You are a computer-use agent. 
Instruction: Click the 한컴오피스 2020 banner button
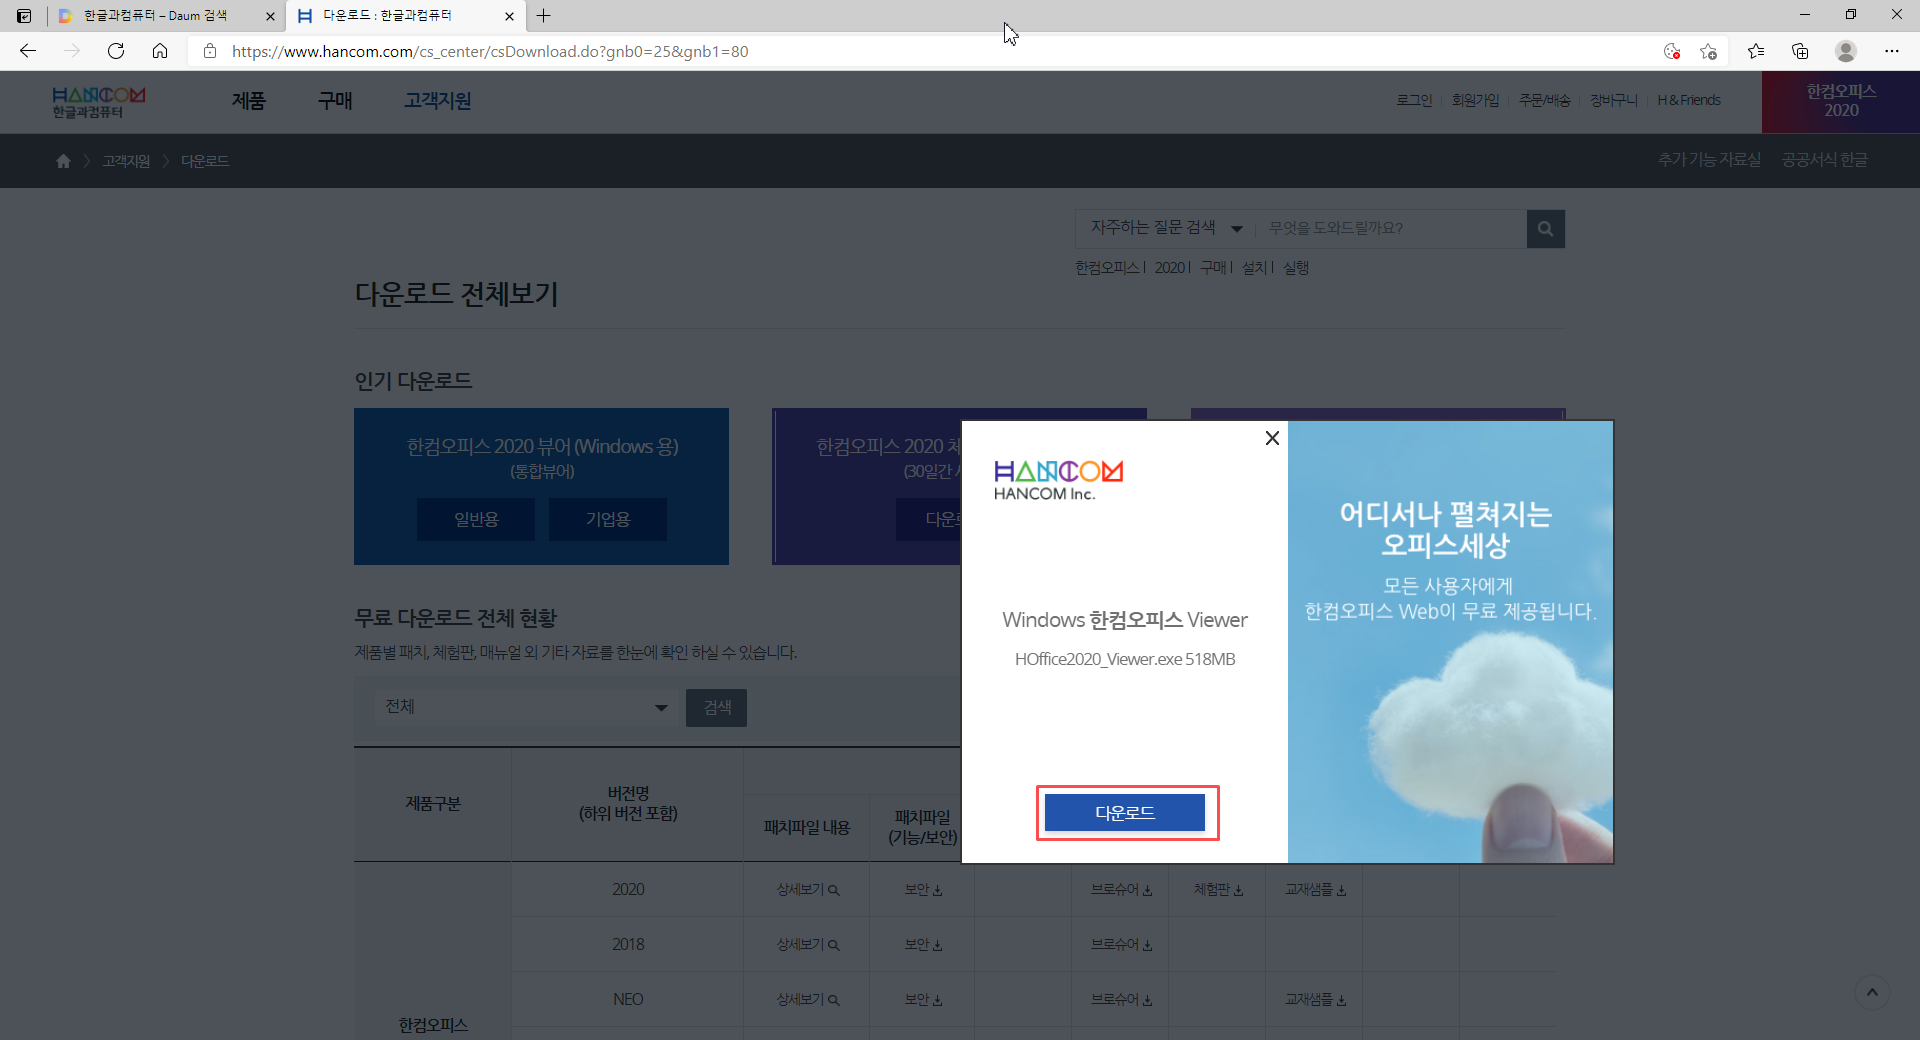(x=1841, y=101)
